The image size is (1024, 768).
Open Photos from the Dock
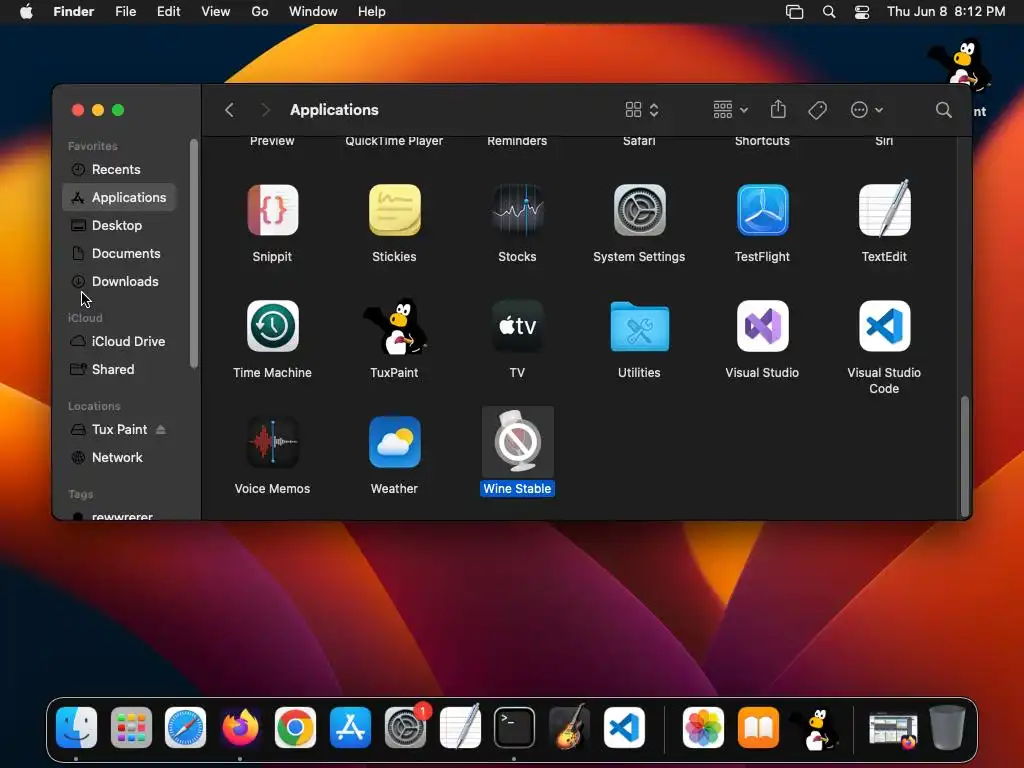pyautogui.click(x=703, y=728)
